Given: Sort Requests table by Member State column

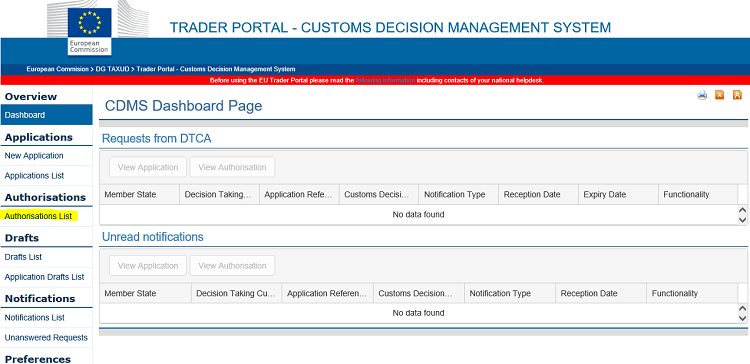Looking at the screenshot, I should tap(140, 195).
